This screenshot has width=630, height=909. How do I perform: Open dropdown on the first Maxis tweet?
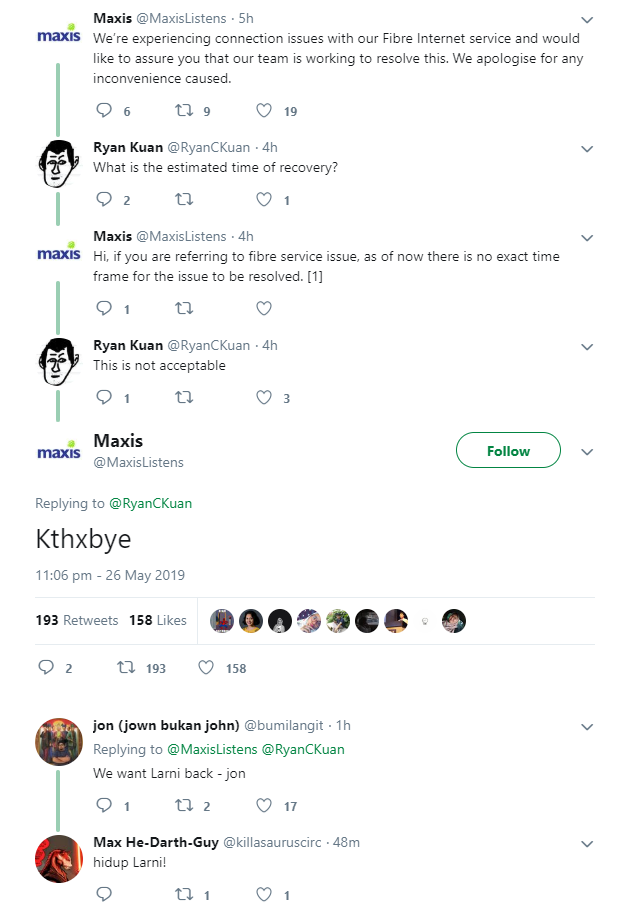[587, 20]
